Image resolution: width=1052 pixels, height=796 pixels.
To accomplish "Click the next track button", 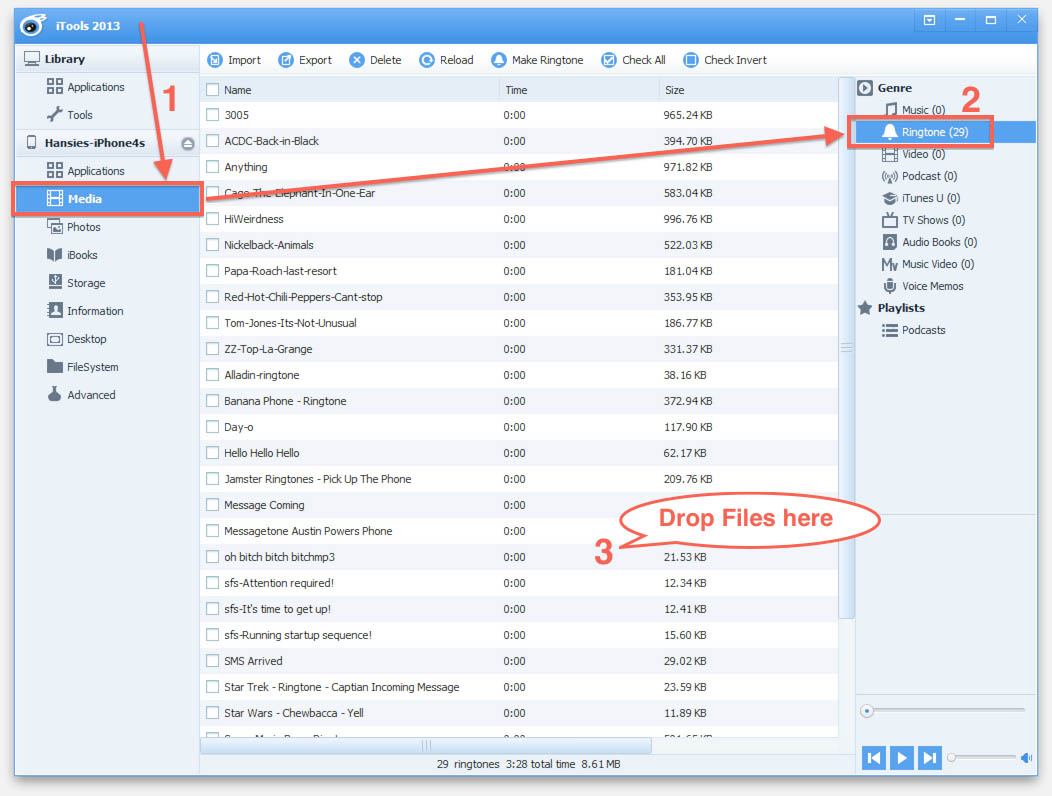I will (x=929, y=758).
